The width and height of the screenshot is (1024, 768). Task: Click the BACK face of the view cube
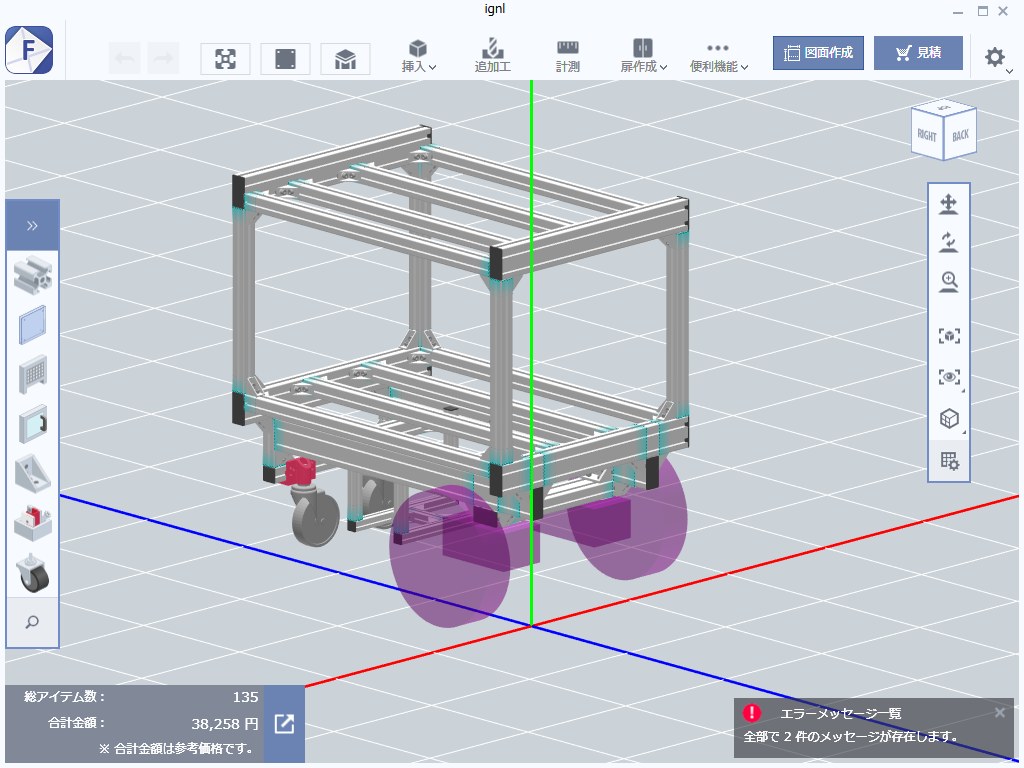click(960, 135)
